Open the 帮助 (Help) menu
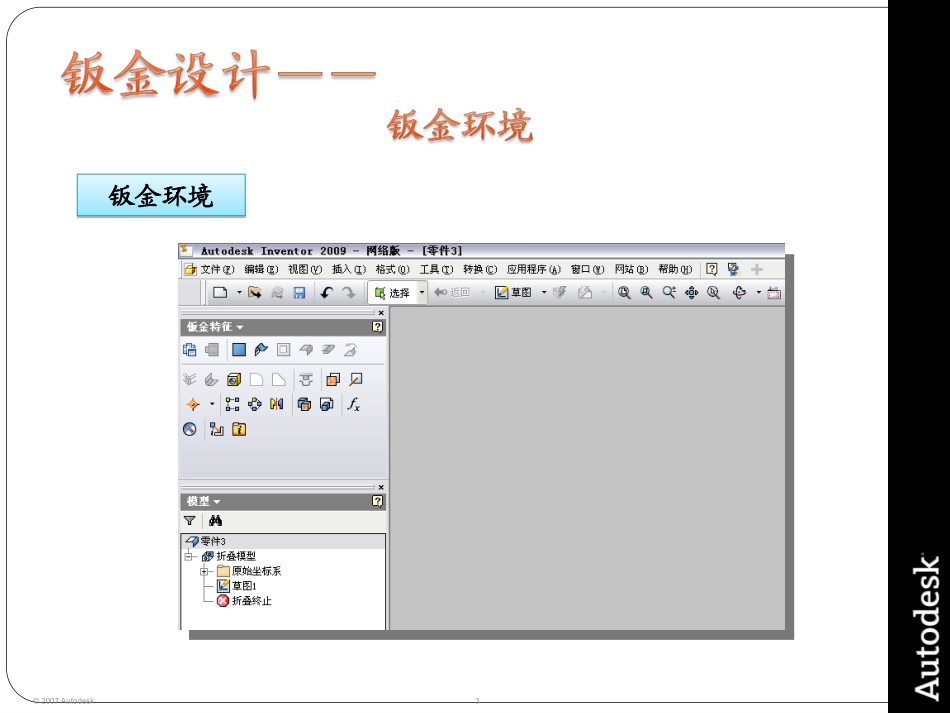 (675, 269)
